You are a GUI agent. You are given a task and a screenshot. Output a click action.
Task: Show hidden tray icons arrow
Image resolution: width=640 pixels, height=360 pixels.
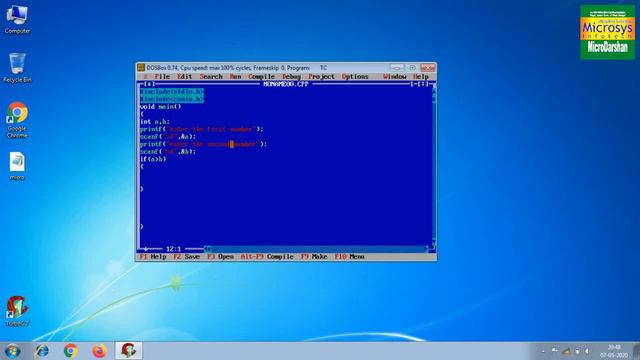click(543, 351)
